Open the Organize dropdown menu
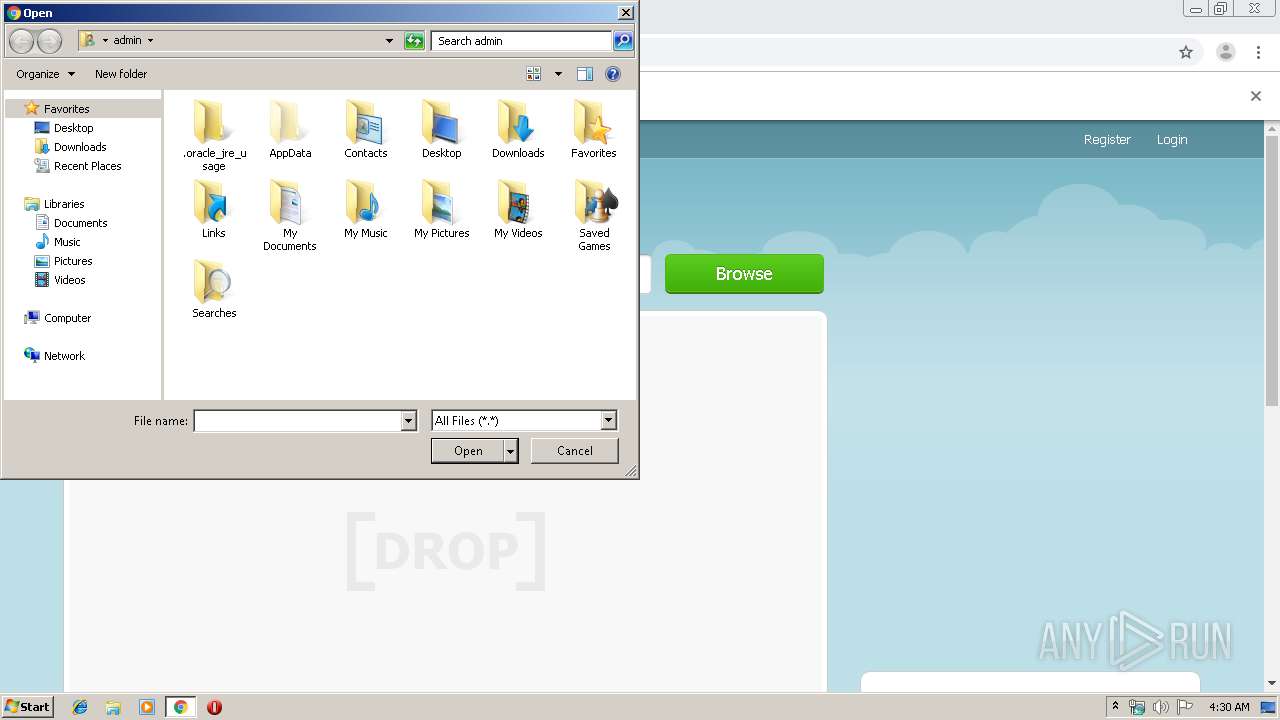 click(45, 74)
